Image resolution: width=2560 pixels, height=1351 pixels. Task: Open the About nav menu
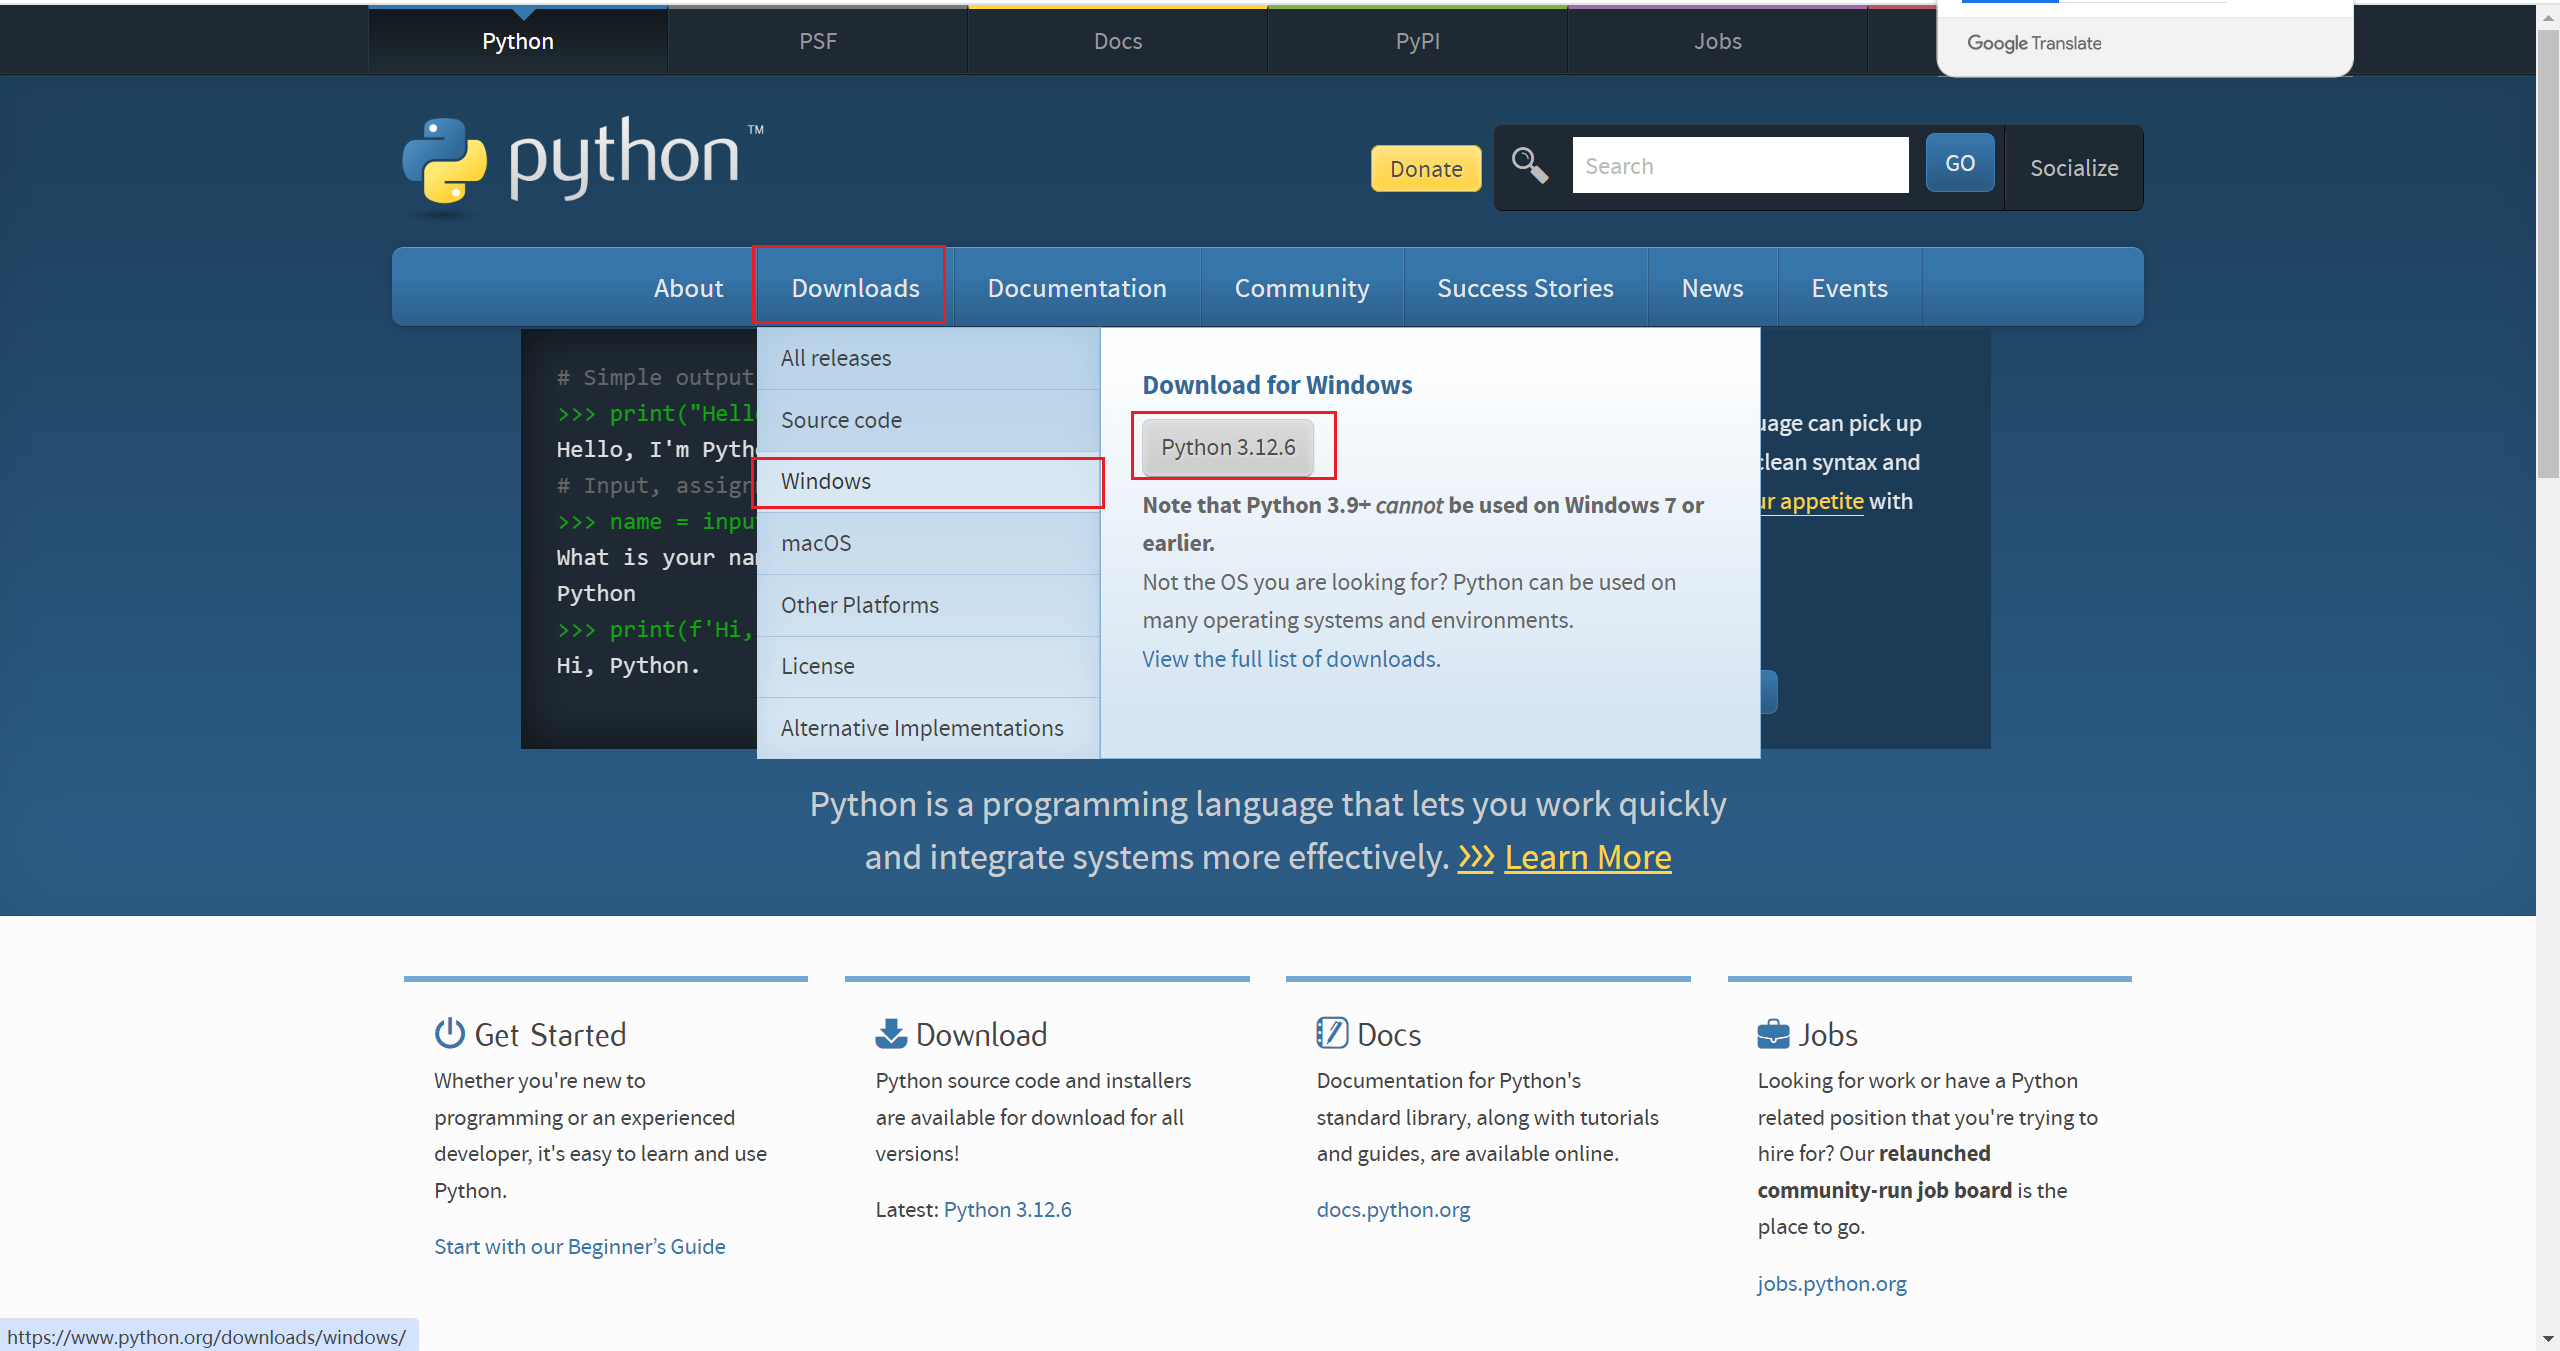pyautogui.click(x=688, y=288)
